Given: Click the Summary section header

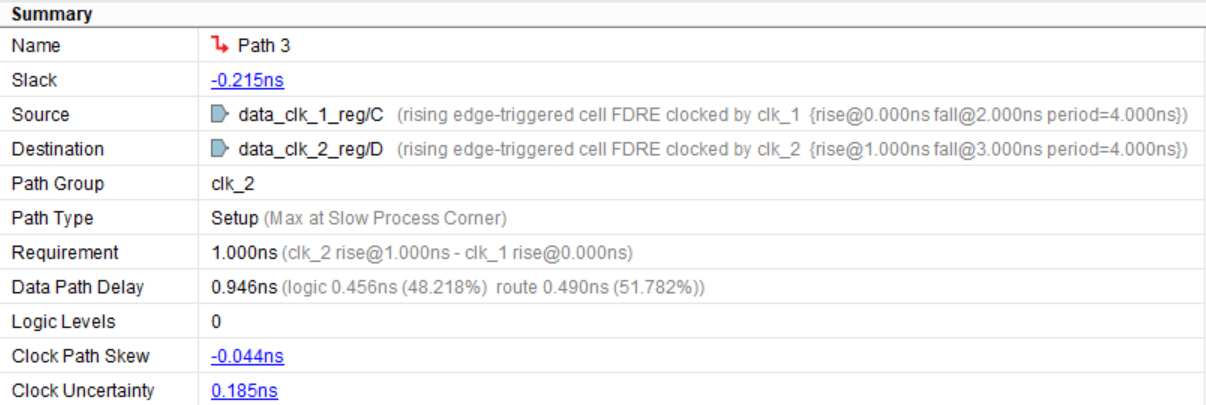Looking at the screenshot, I should point(52,14).
